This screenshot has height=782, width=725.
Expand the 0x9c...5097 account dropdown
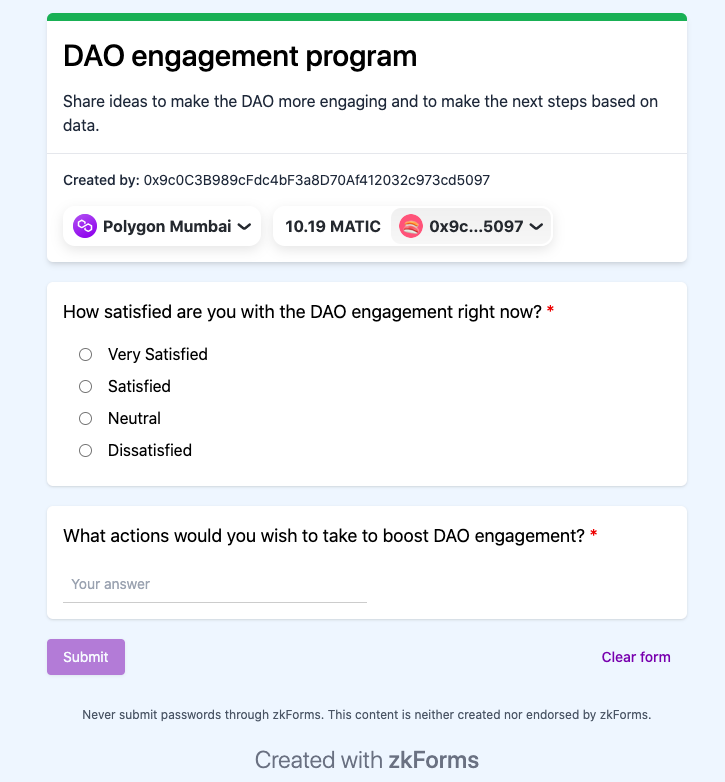[471, 227]
